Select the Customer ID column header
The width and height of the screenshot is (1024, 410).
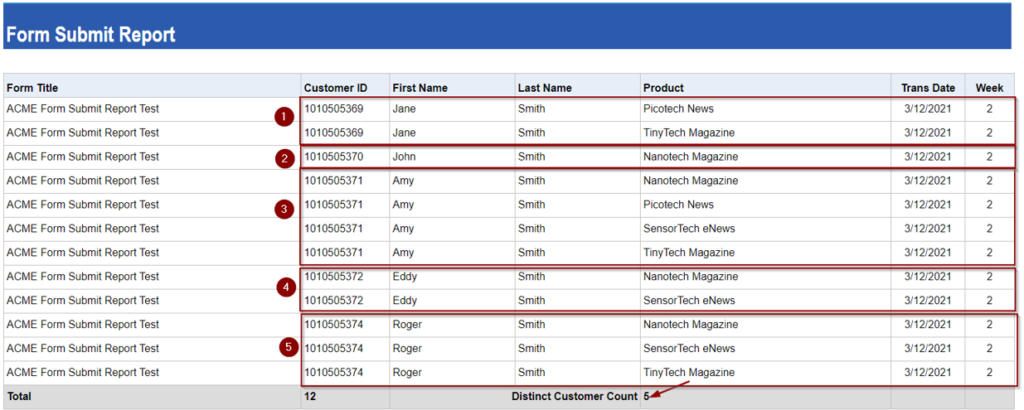336,88
